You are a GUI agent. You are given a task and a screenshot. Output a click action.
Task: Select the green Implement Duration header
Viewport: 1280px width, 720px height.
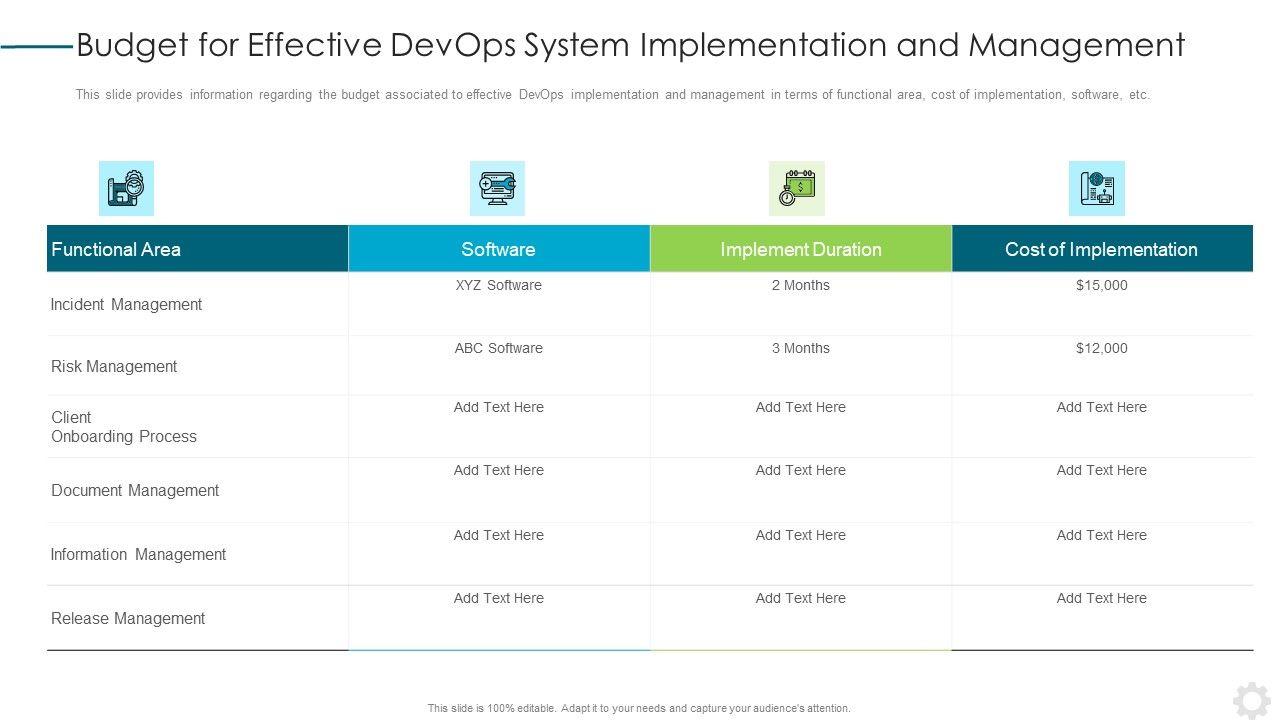800,249
